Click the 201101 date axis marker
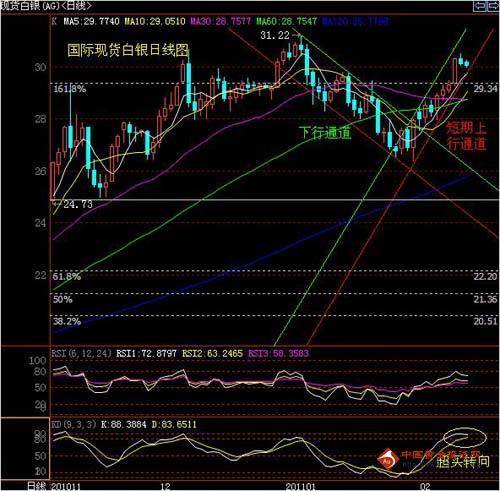This screenshot has width=500, height=491. click(300, 486)
